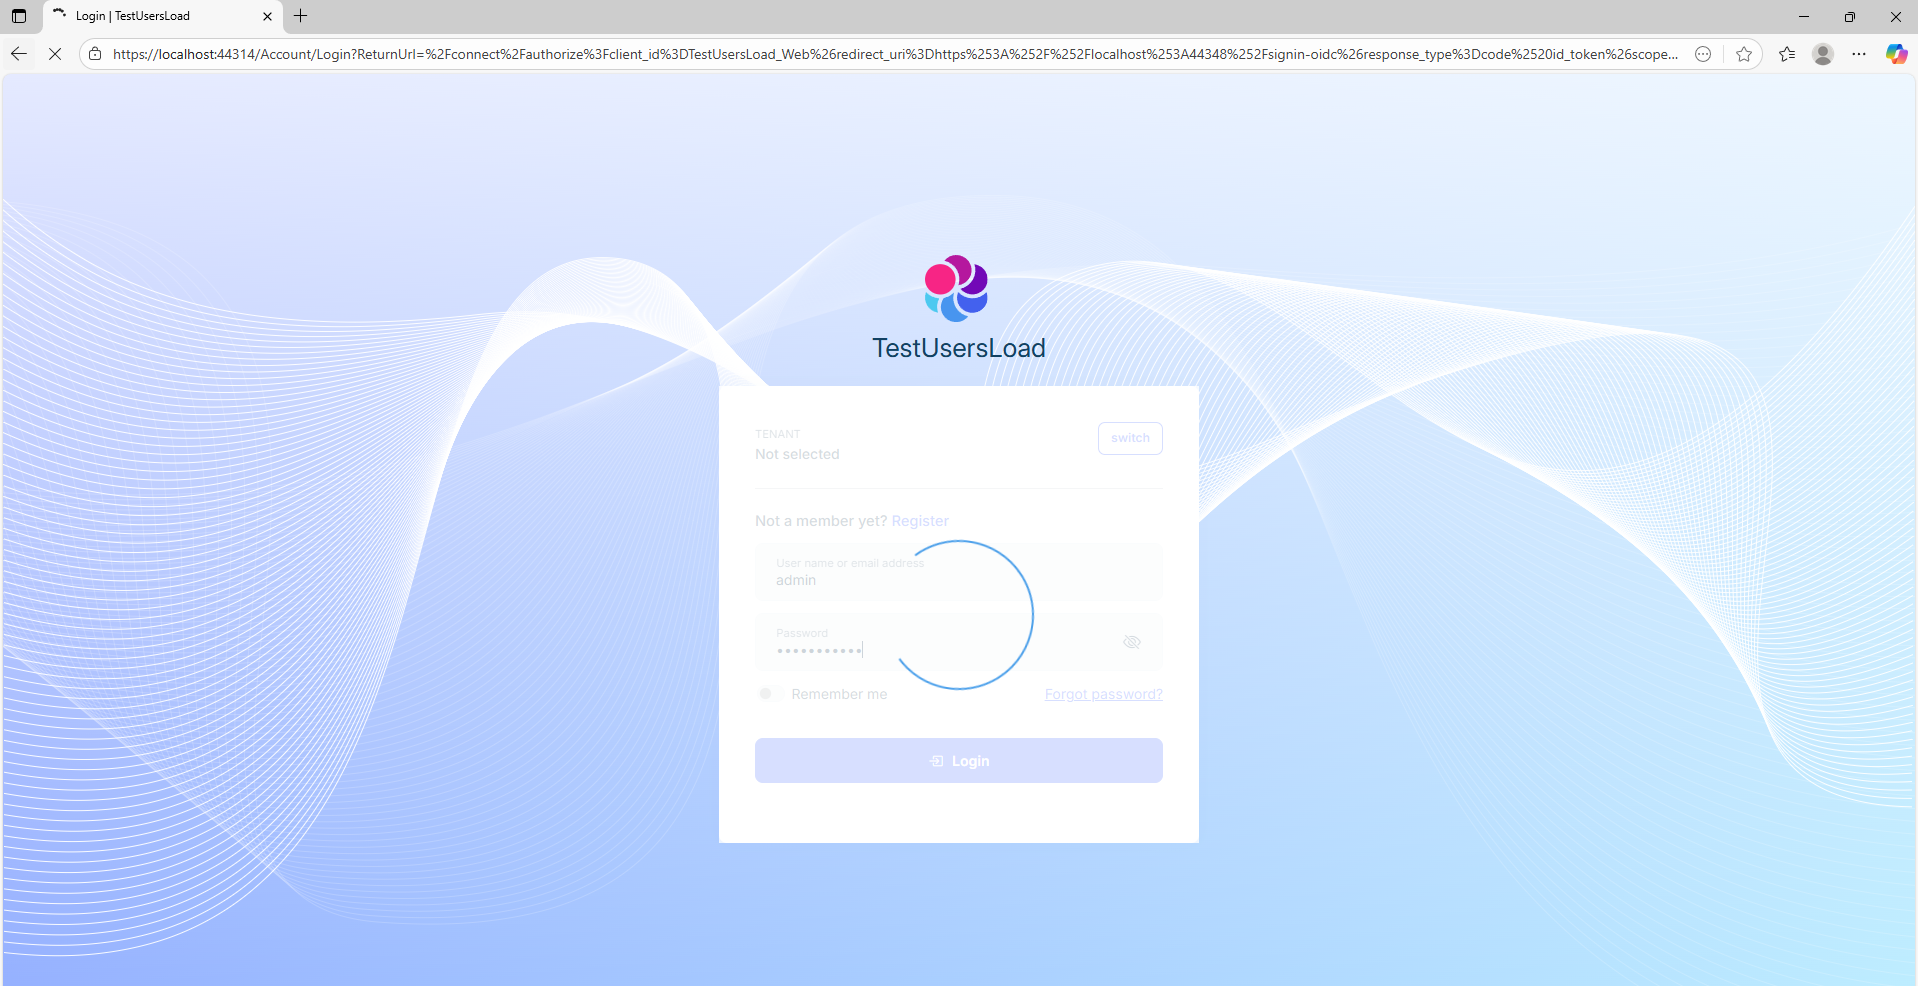1918x986 pixels.
Task: Click the TestUsersLoad heading text
Action: (x=959, y=348)
